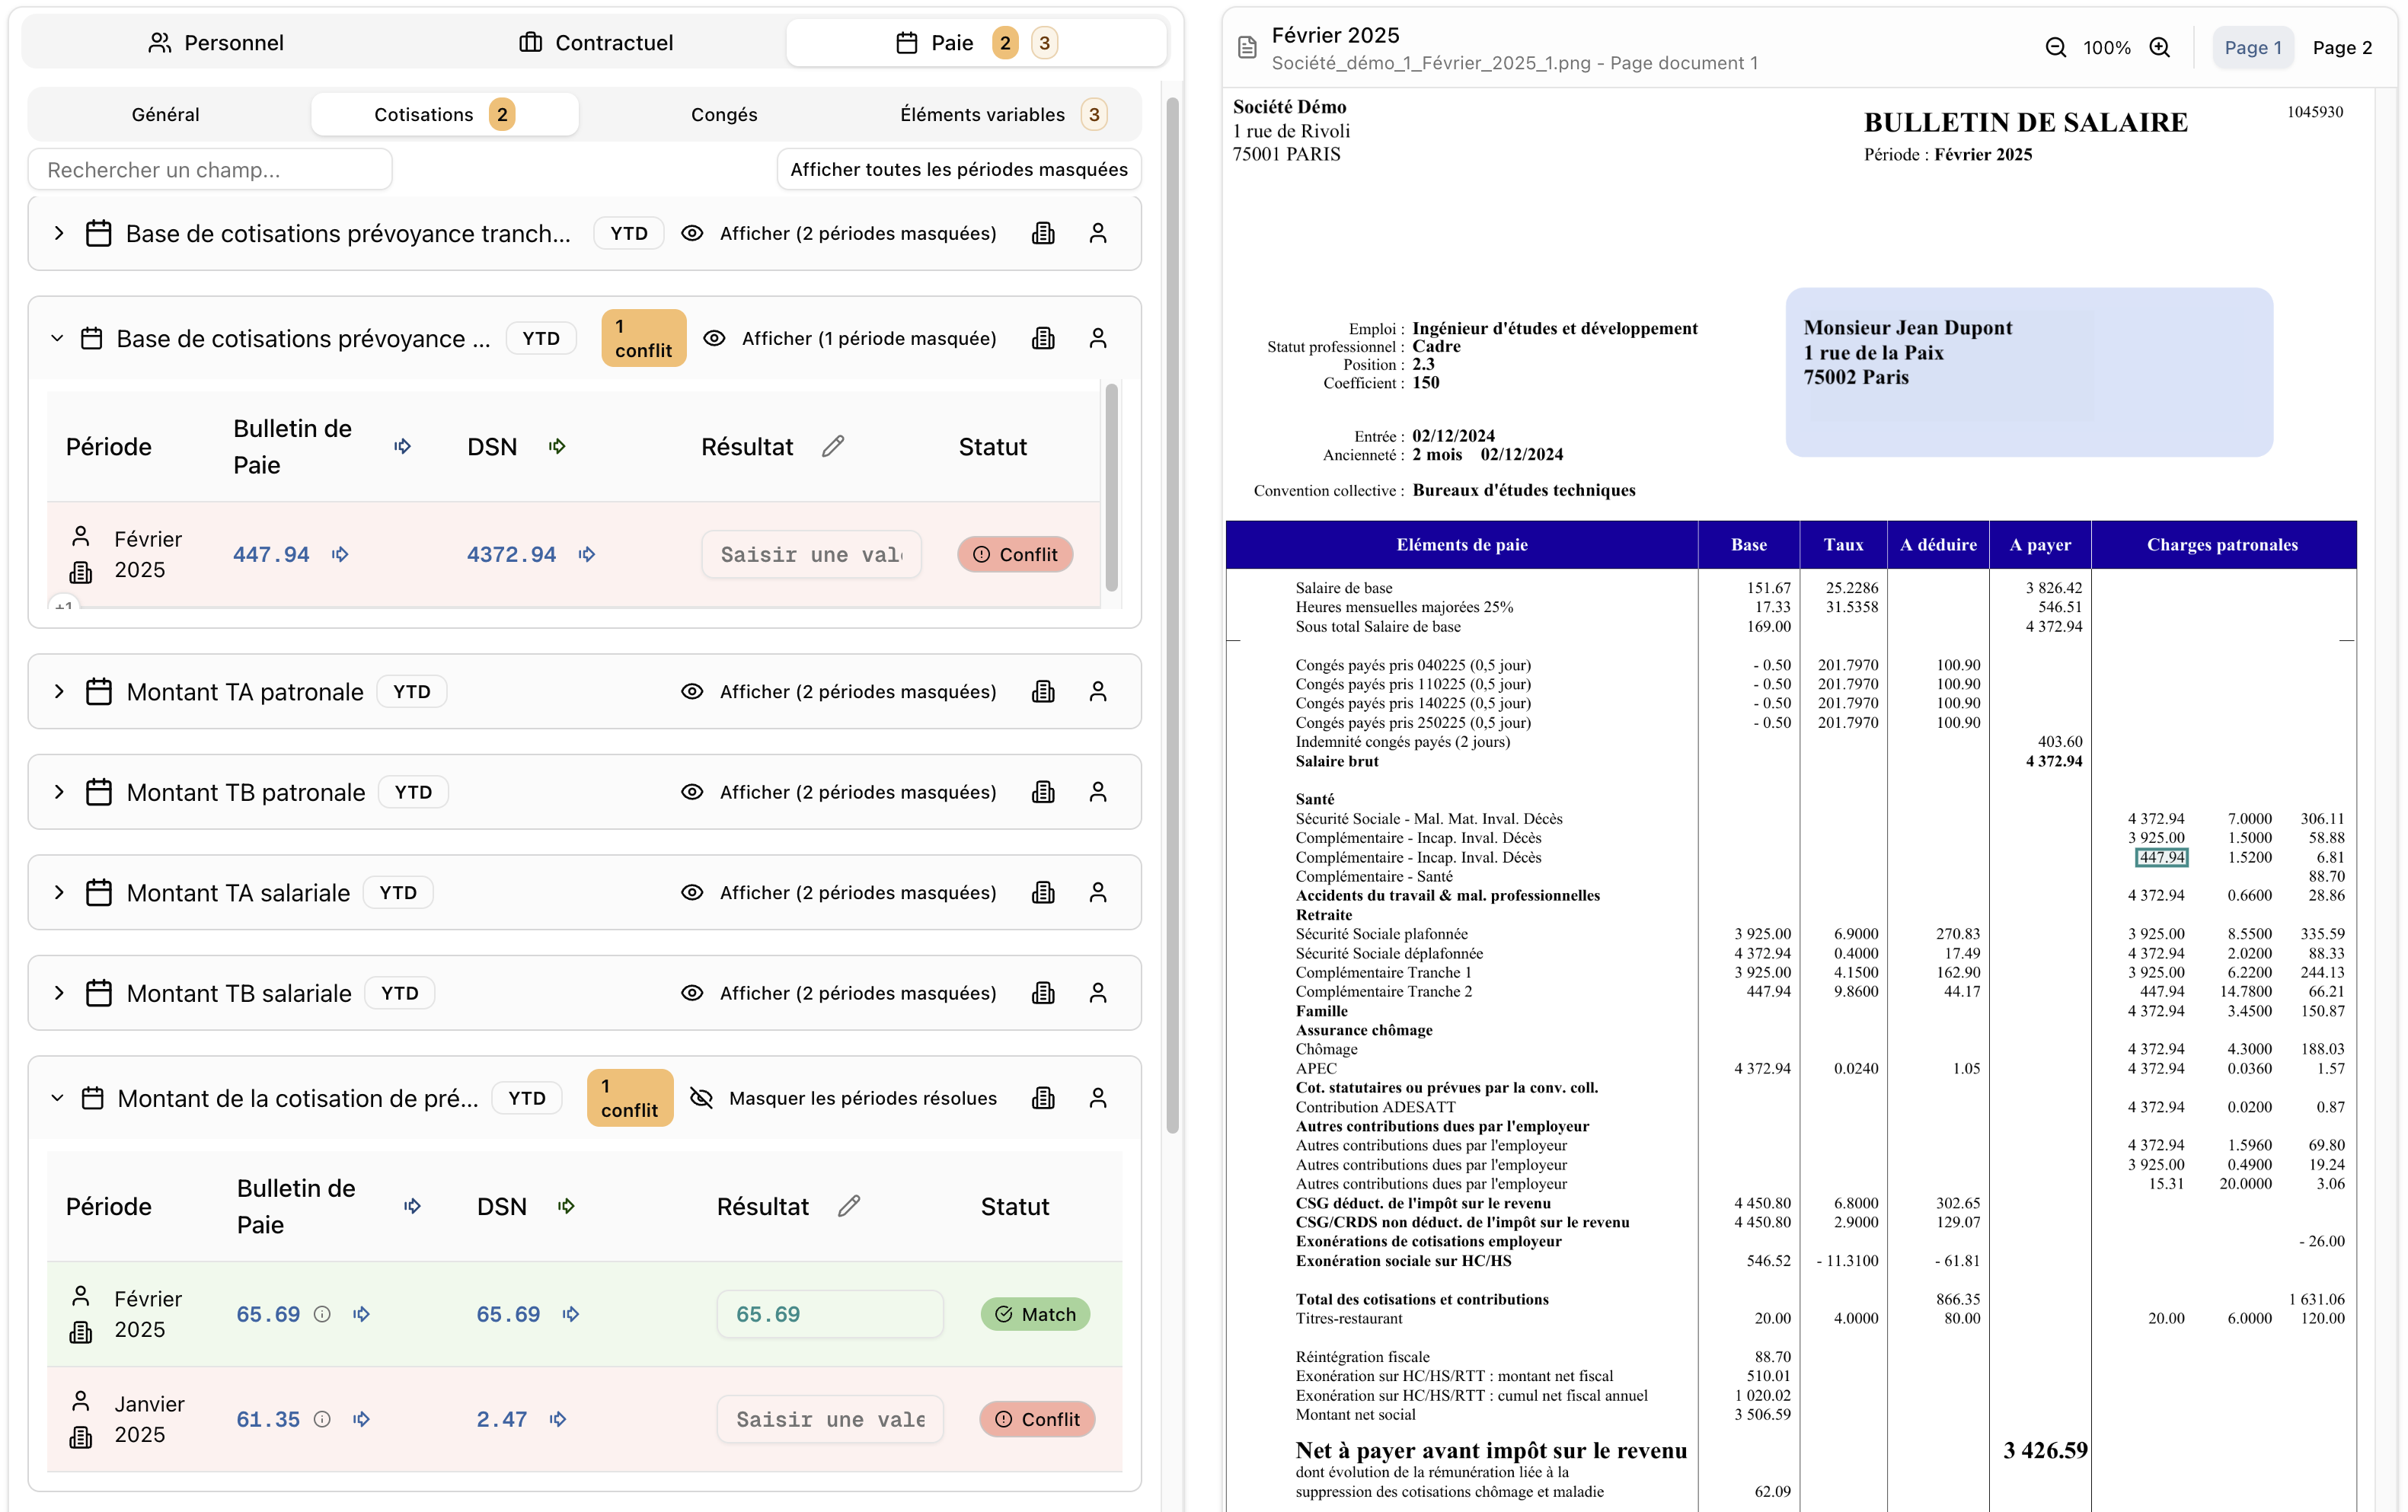Select the edit pencil next to Résultat column

coord(833,446)
